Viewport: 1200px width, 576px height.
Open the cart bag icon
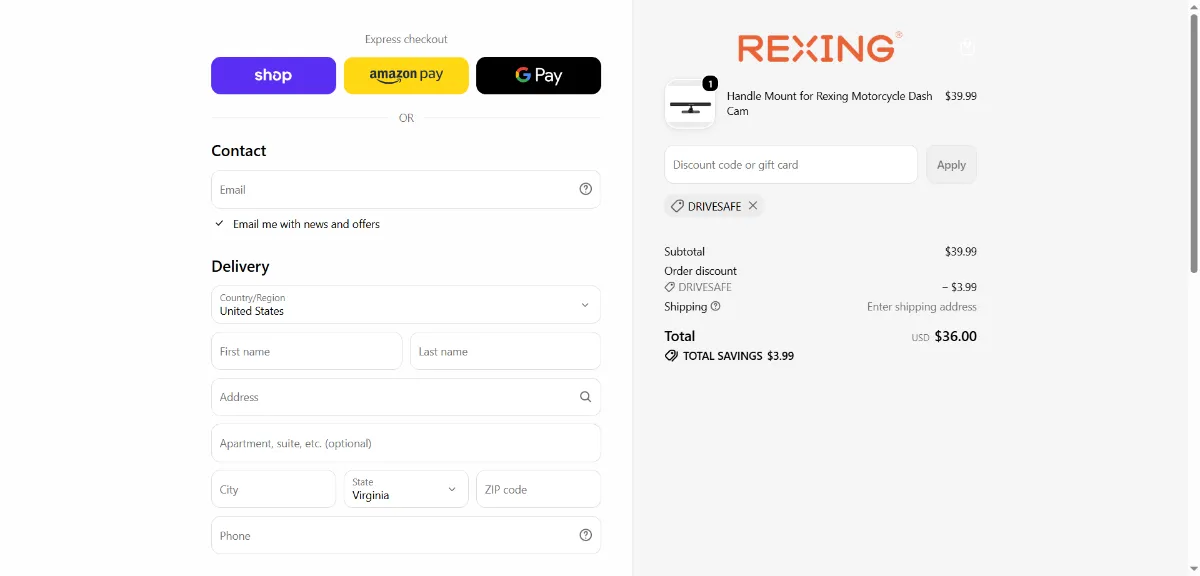967,47
